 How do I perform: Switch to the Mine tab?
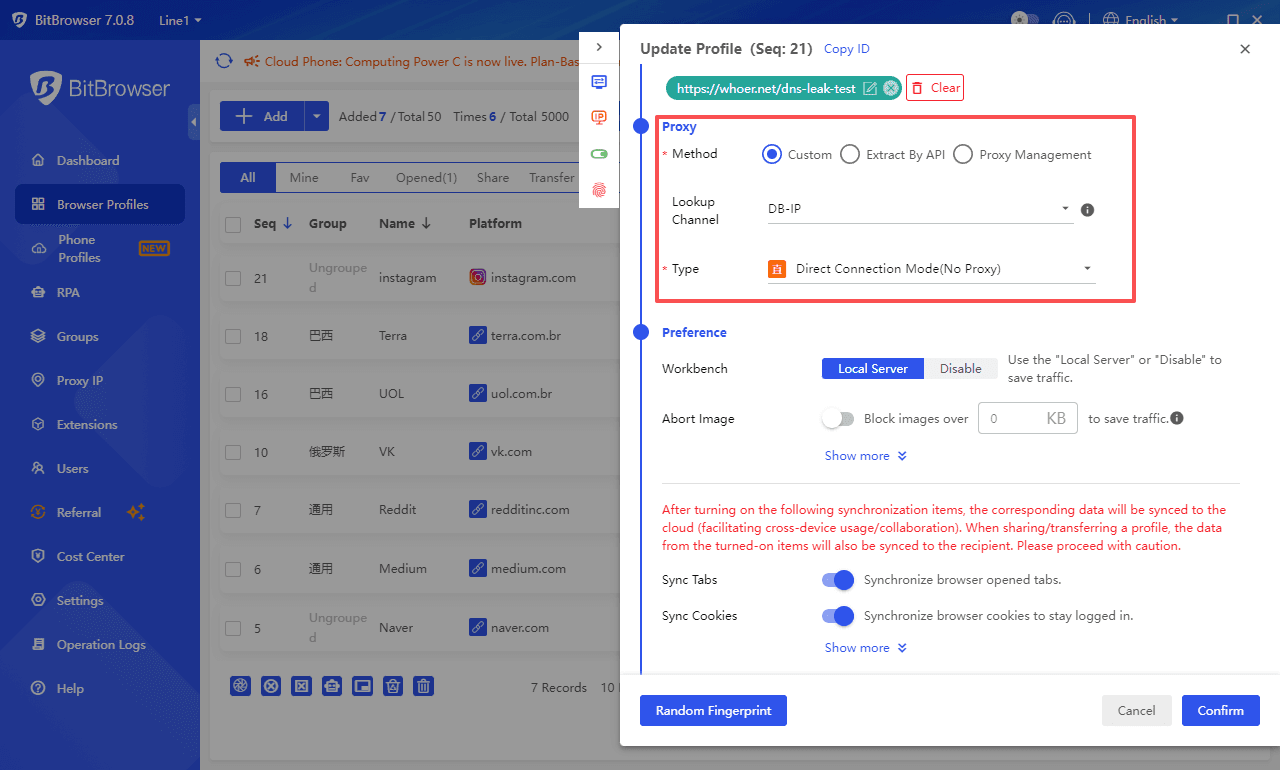304,178
